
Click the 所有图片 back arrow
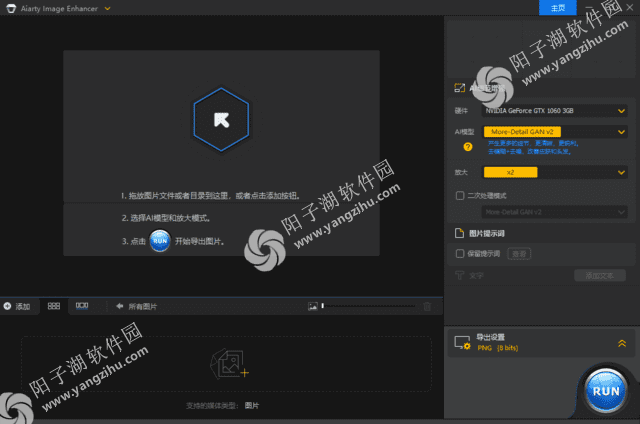pyautogui.click(x=120, y=306)
